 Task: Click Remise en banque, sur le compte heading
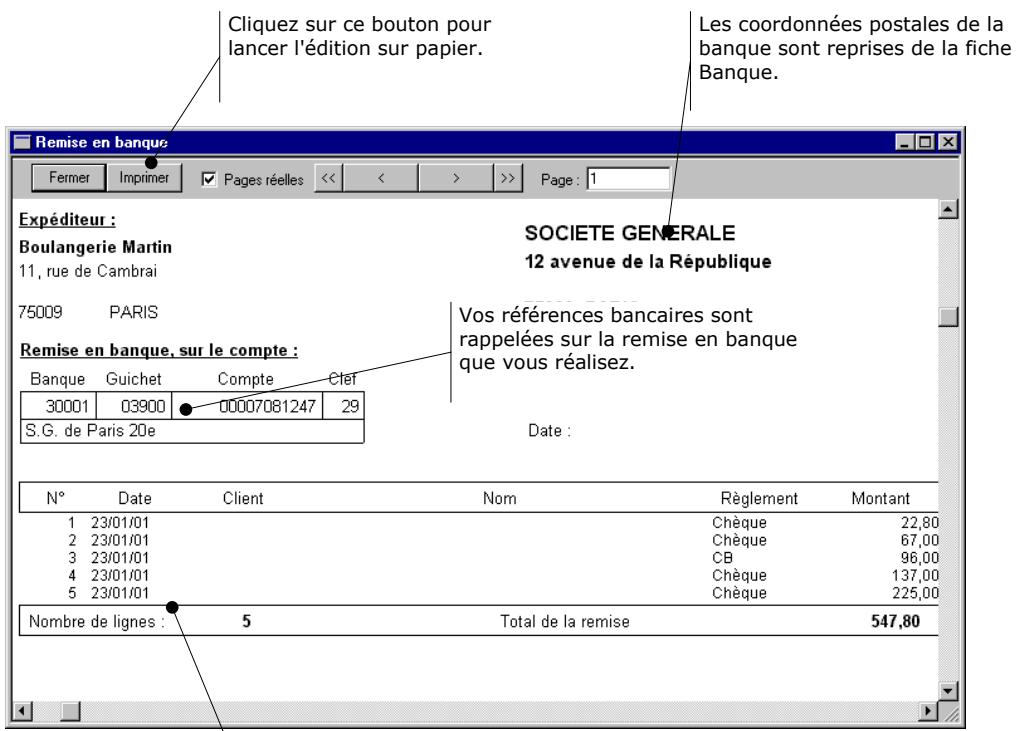tap(159, 350)
